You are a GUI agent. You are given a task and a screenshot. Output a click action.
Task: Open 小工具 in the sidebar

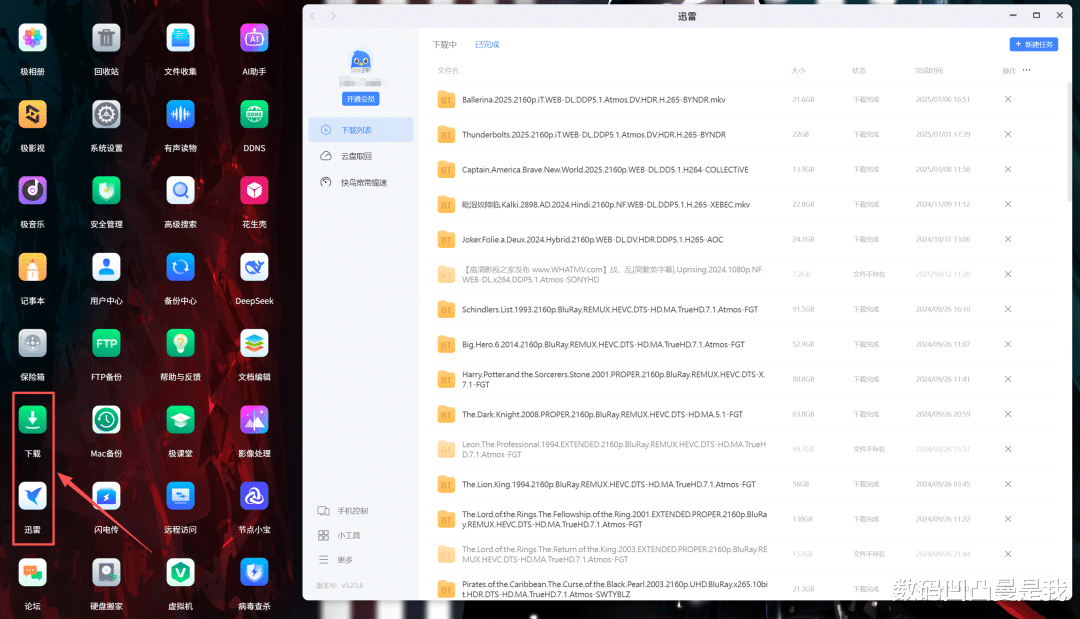tap(340, 535)
